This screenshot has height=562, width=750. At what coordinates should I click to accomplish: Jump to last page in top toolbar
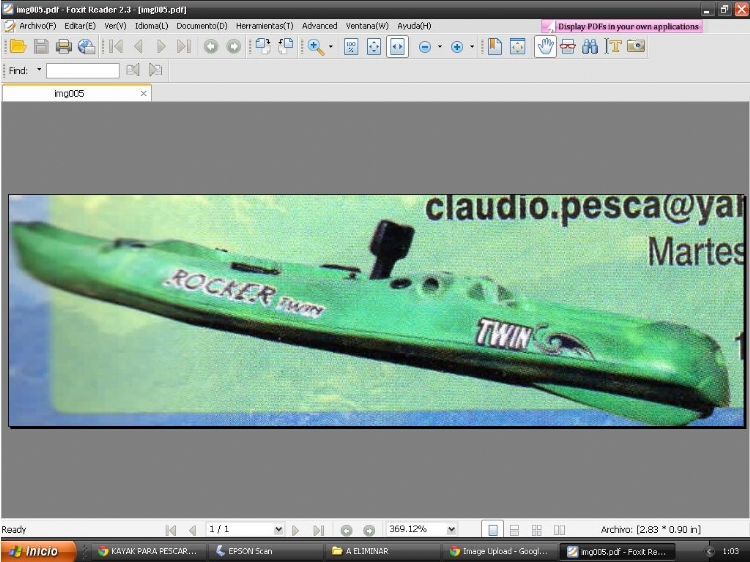coord(184,46)
